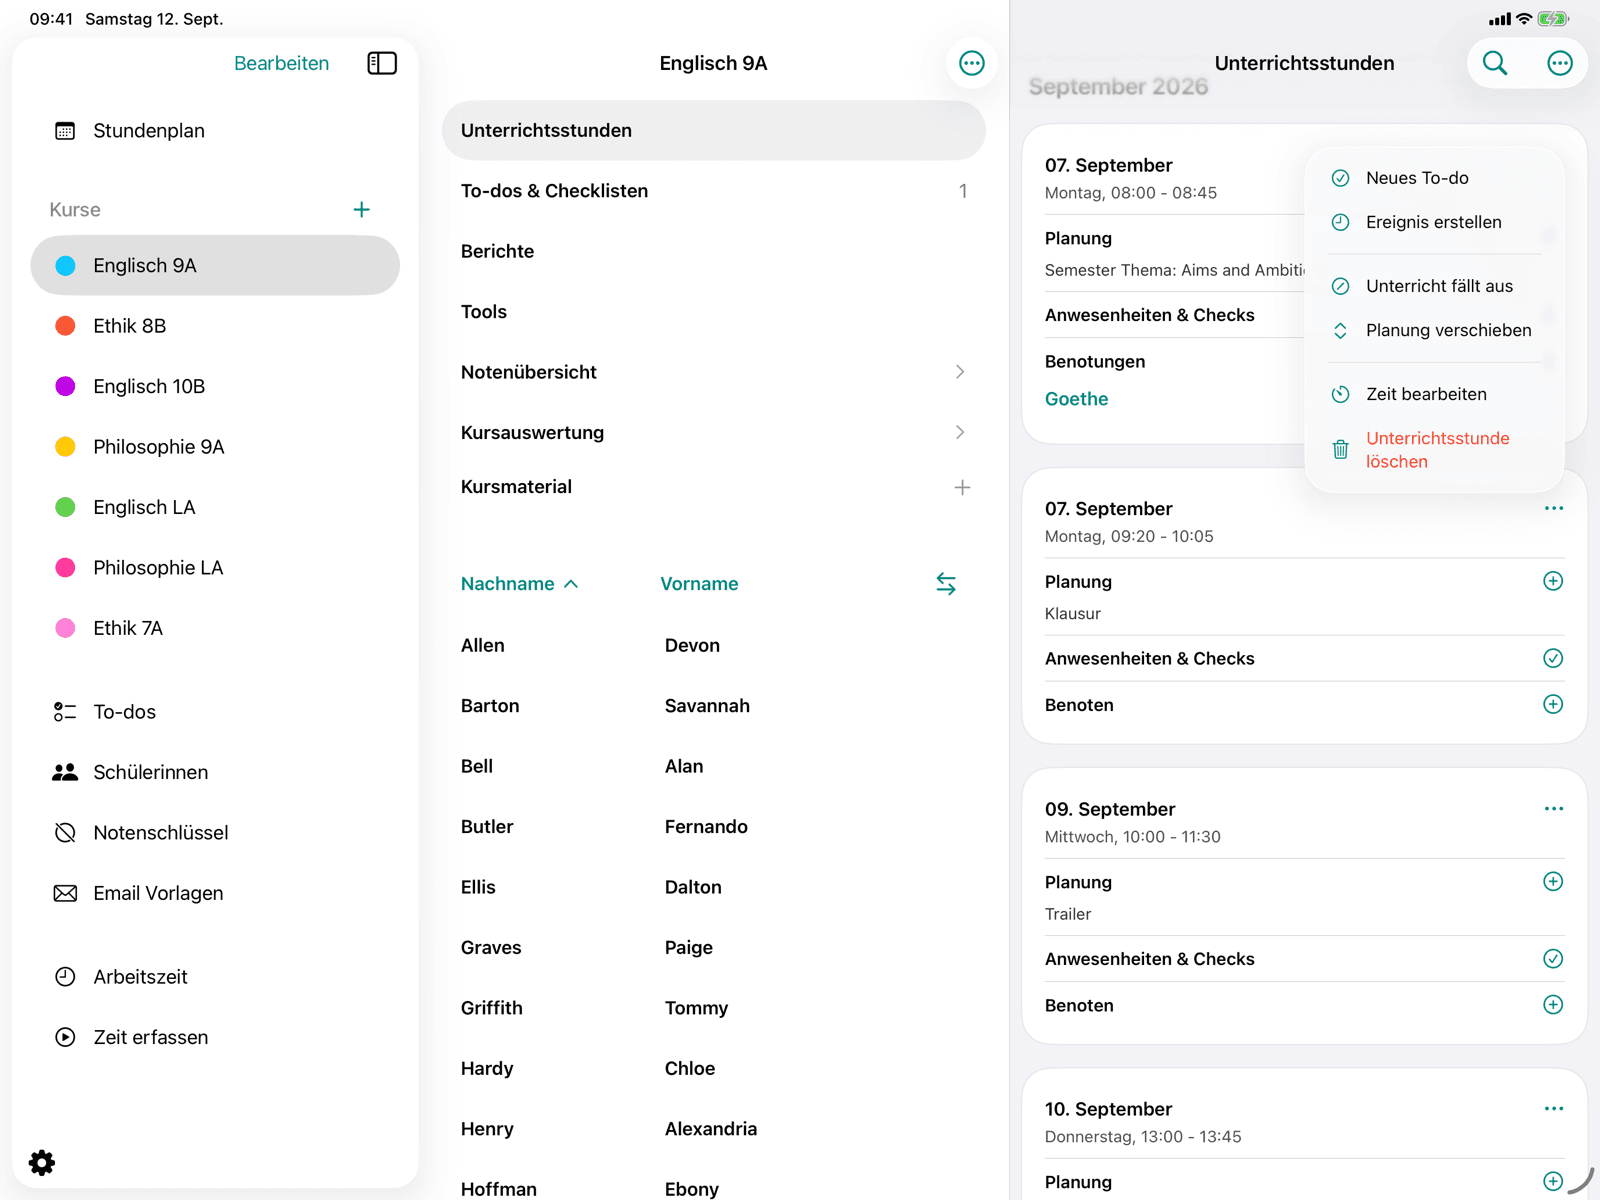Open Zeit erfassen in sidebar
The width and height of the screenshot is (1600, 1200).
pyautogui.click(x=215, y=1037)
